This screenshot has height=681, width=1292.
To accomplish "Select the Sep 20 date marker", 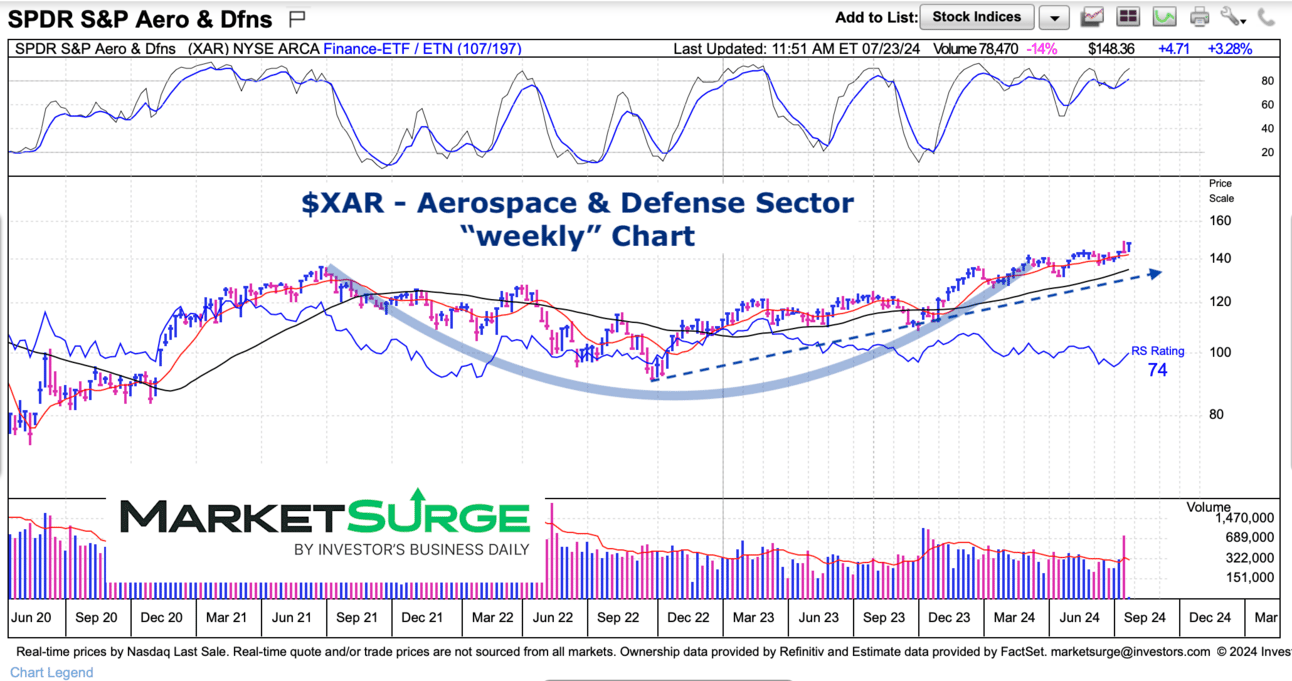I will click(x=97, y=617).
